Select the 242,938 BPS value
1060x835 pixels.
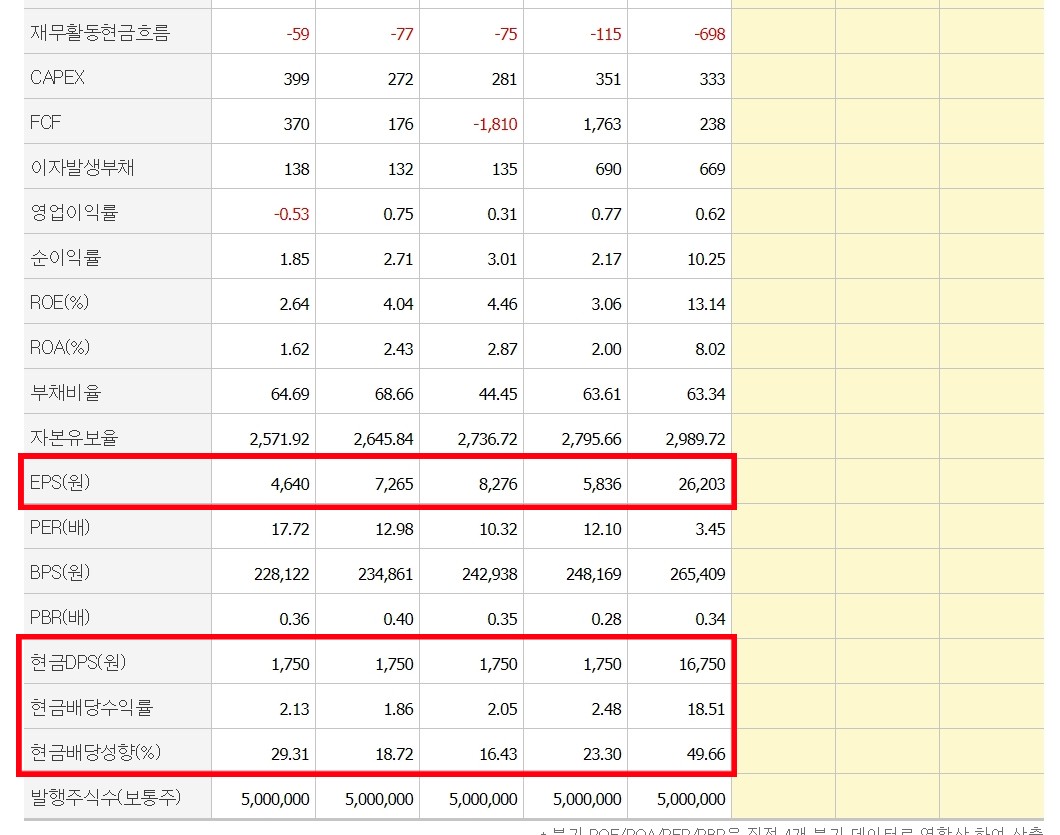click(x=490, y=574)
